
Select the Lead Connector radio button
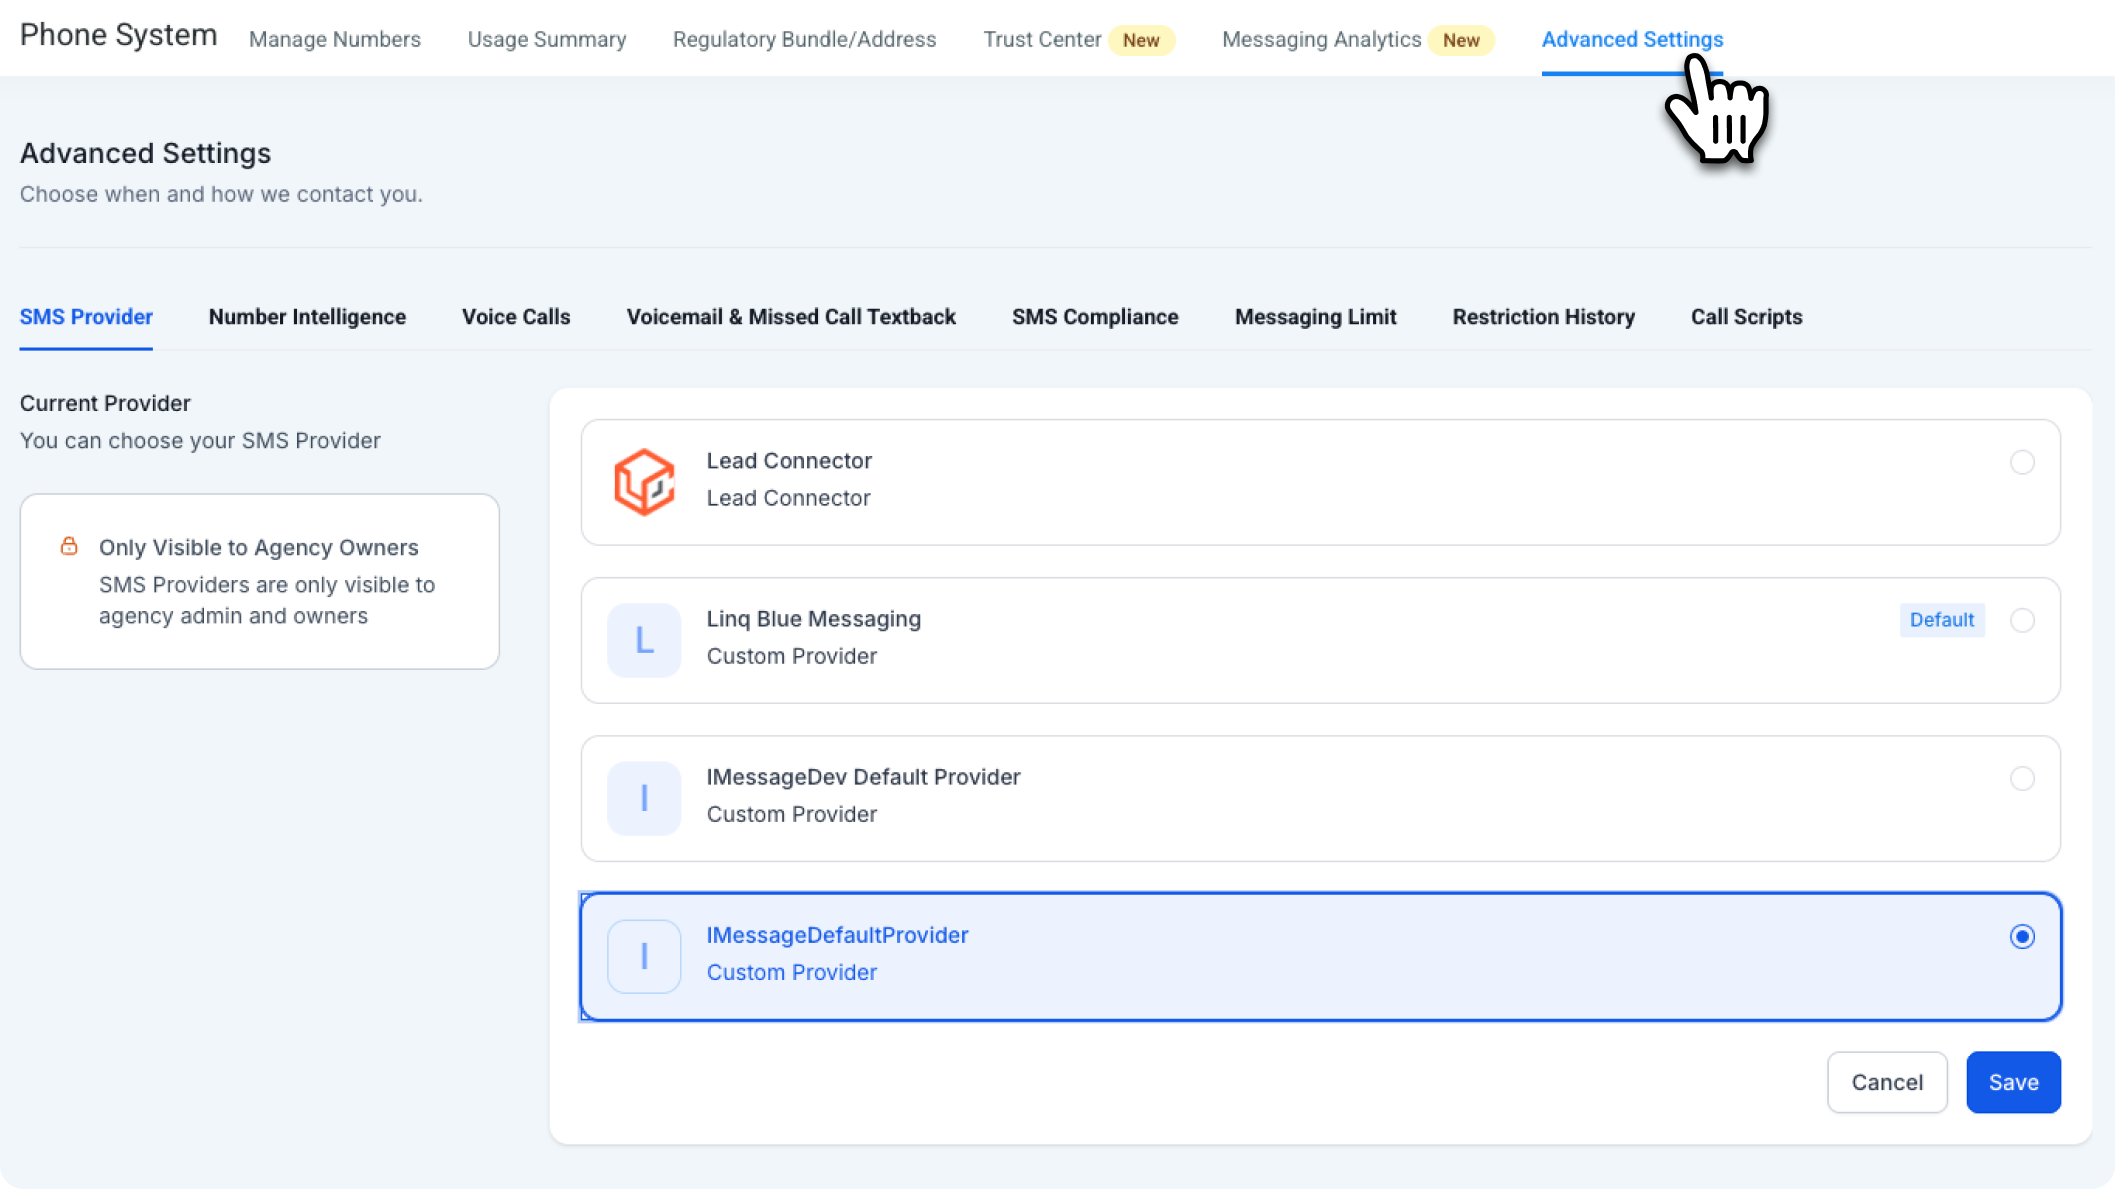[2022, 462]
